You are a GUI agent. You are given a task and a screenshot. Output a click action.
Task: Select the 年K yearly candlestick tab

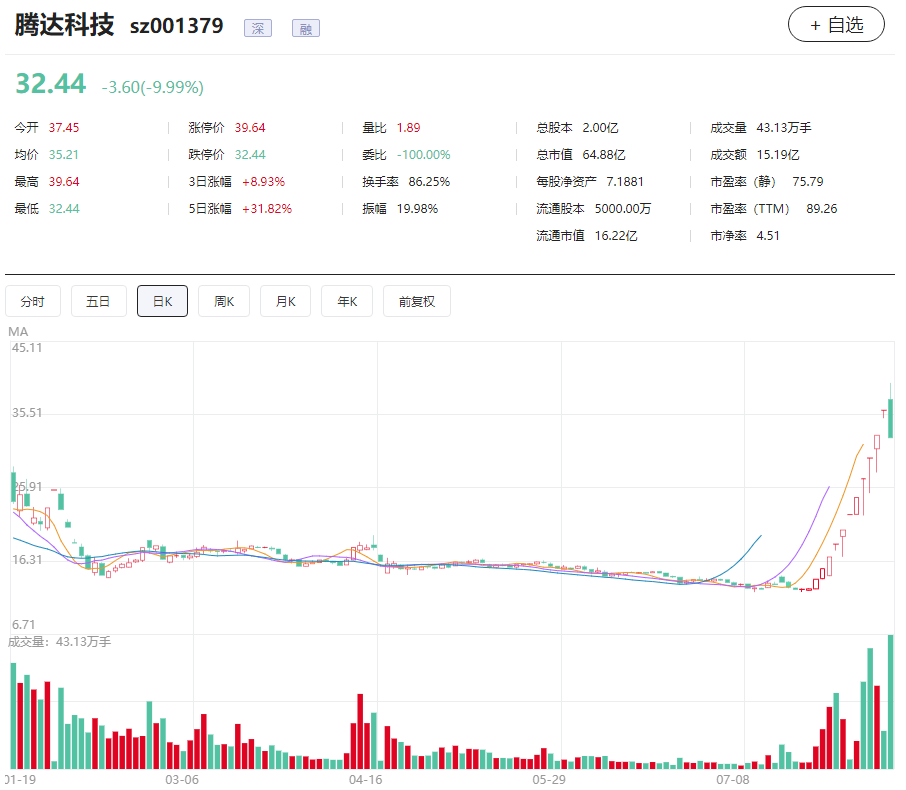click(347, 301)
